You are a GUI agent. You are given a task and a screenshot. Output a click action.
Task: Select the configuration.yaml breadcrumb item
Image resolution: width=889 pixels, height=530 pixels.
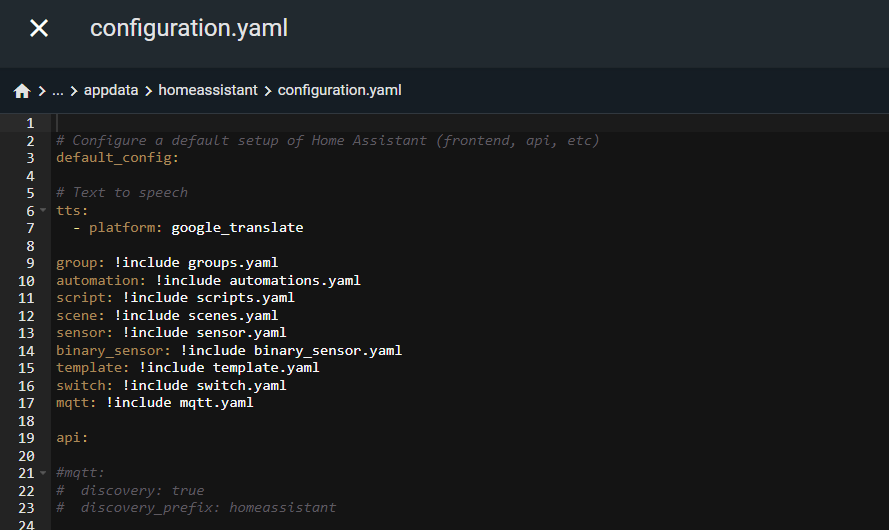(x=339, y=90)
